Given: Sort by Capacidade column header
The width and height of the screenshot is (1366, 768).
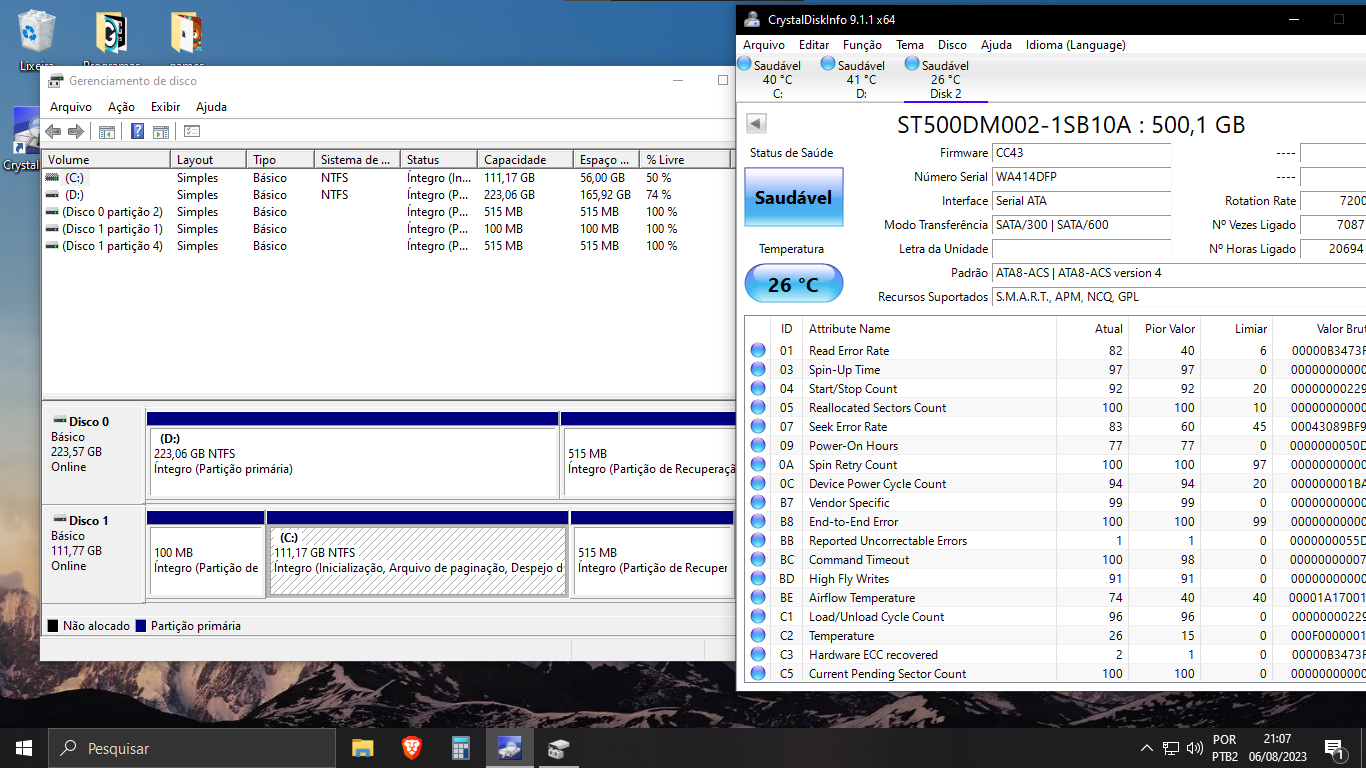Looking at the screenshot, I should coord(525,160).
